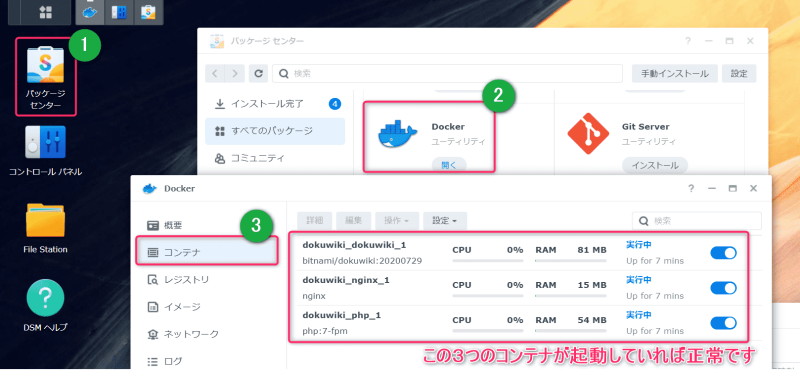Select the Docker whale icon in taskbar
This screenshot has width=800, height=376.
pos(90,13)
